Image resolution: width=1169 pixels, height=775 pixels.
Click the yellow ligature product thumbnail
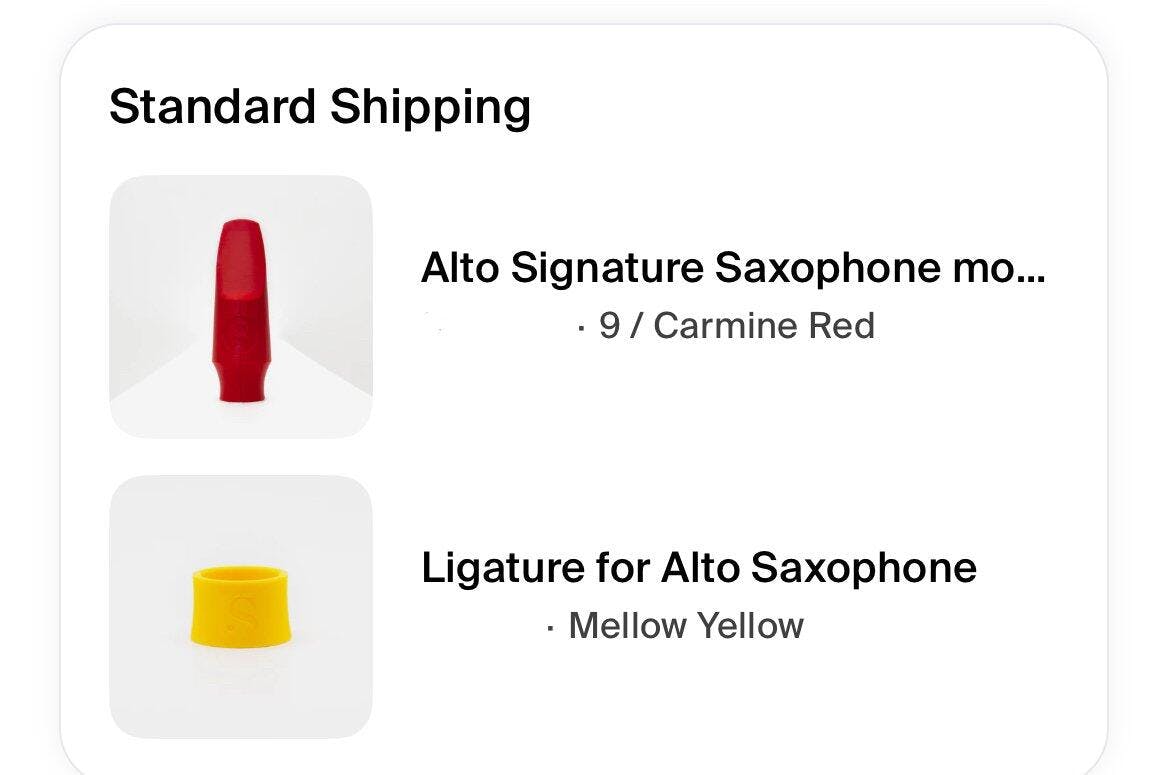[240, 606]
